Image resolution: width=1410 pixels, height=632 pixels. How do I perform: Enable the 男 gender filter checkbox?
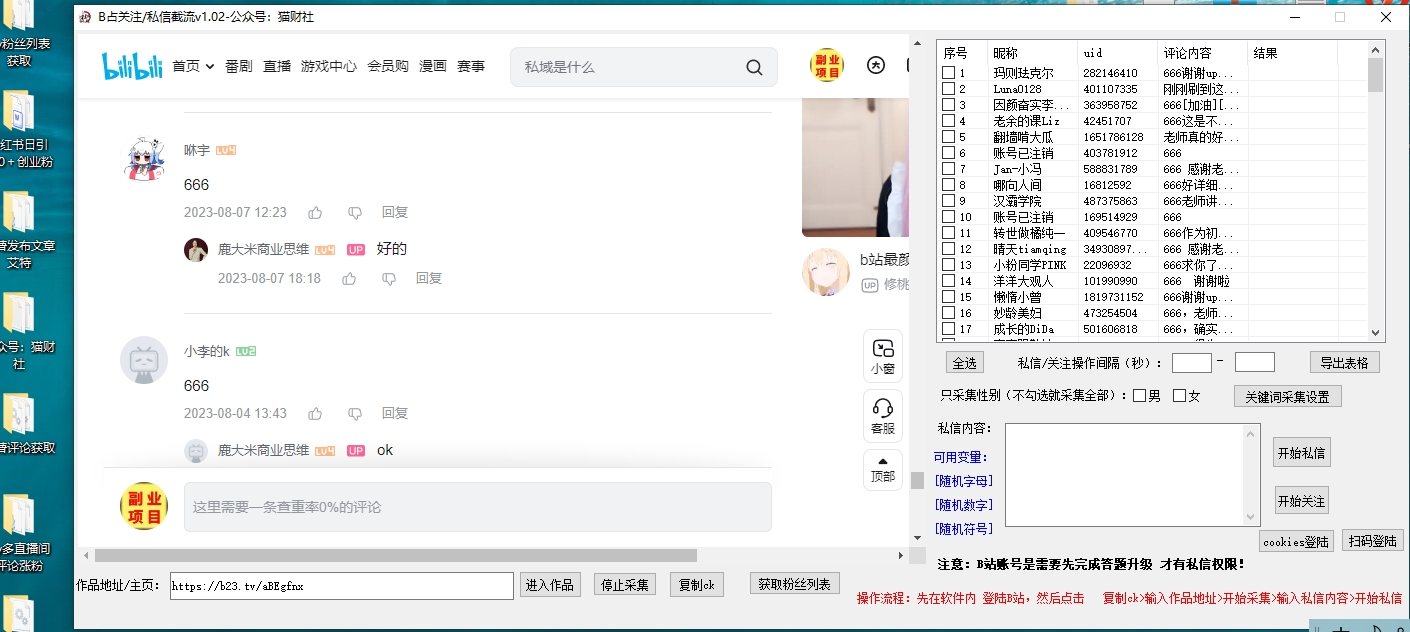pos(1139,396)
